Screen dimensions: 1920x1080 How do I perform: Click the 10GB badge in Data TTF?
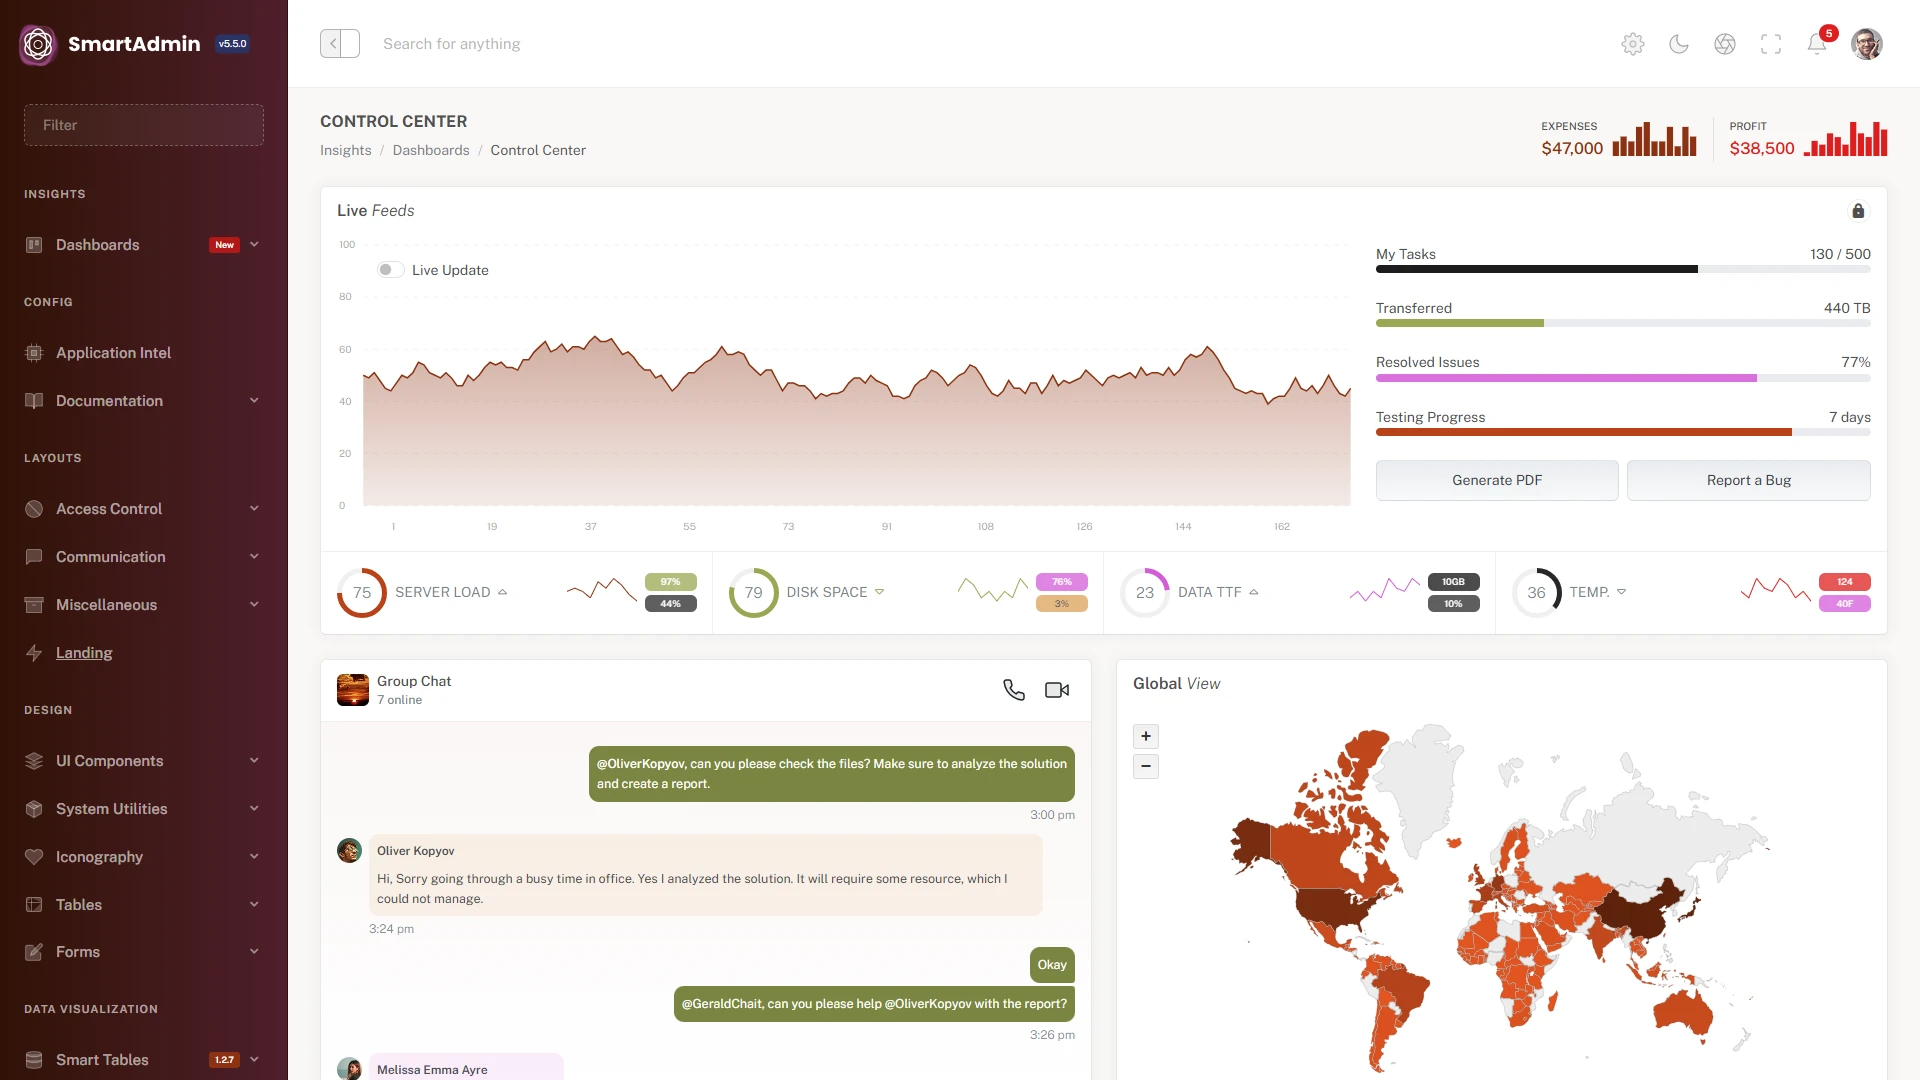1454,582
